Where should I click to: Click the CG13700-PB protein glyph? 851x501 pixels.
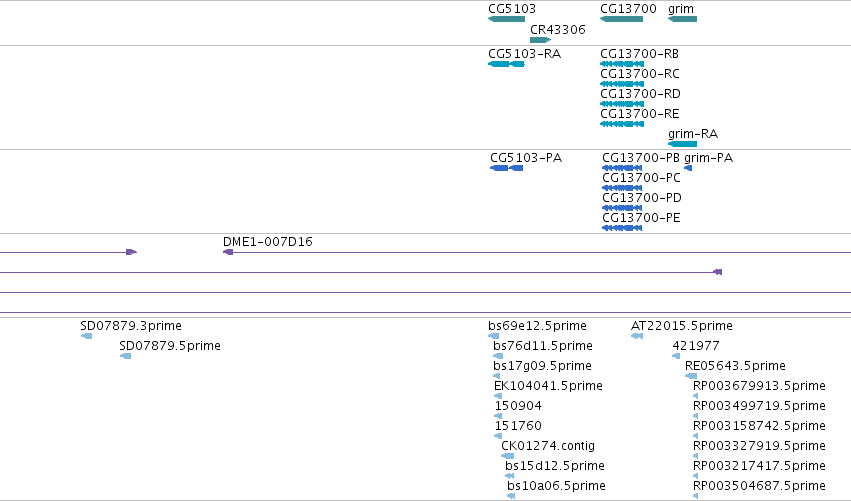(622, 168)
